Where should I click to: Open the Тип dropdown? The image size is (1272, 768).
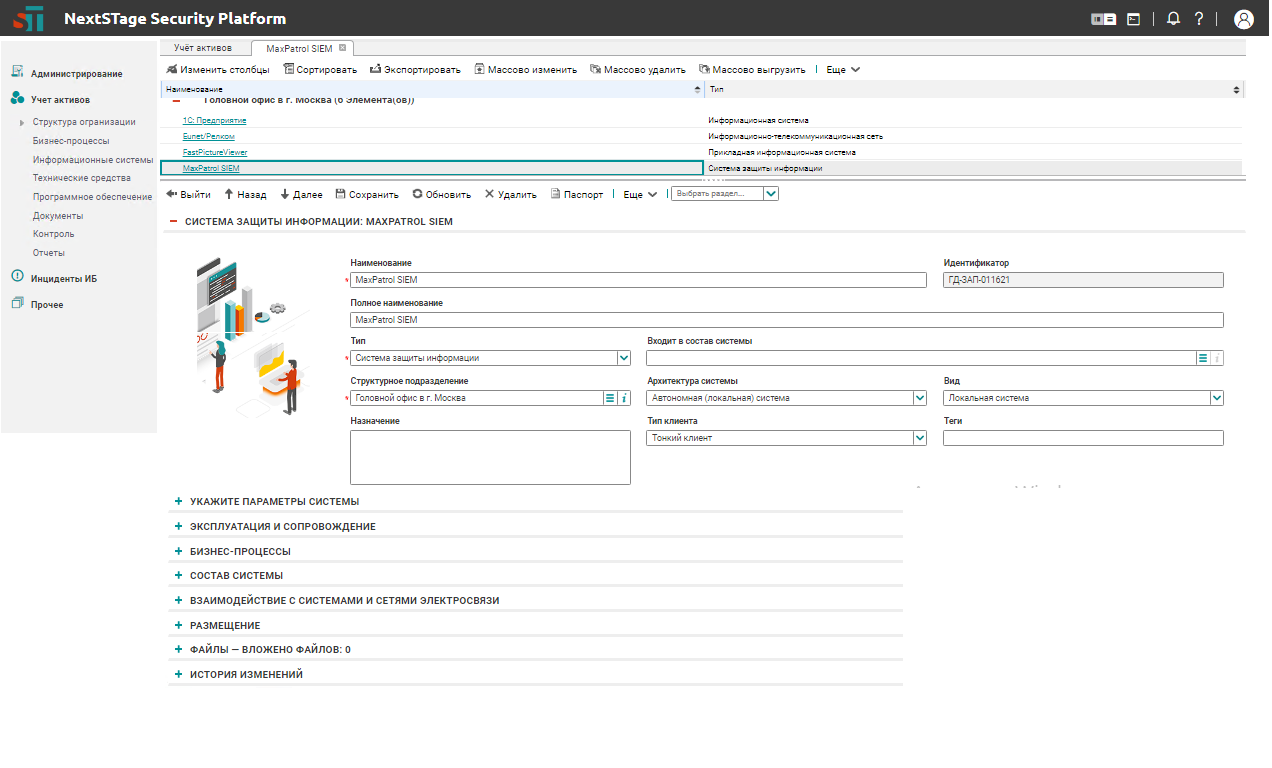point(624,357)
